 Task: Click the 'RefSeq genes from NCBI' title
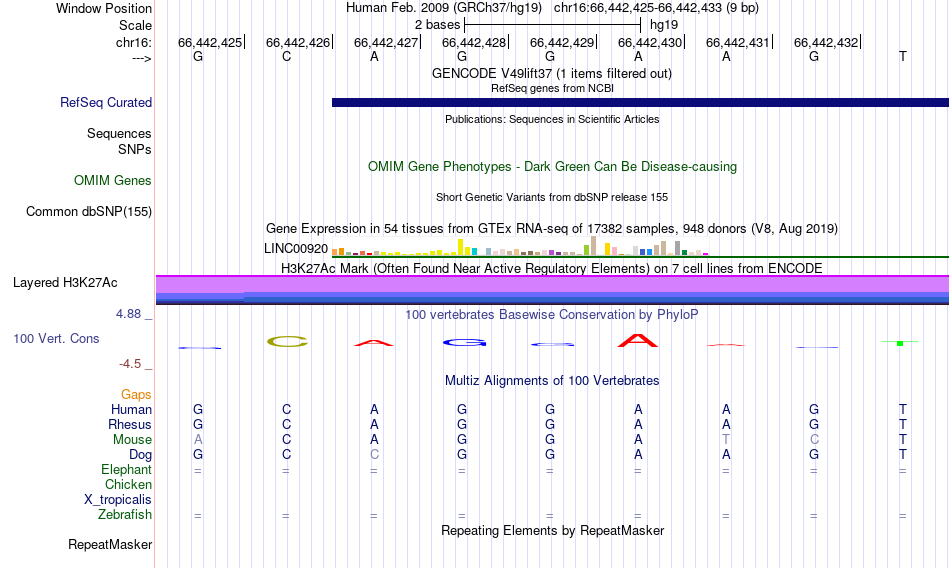[552, 89]
